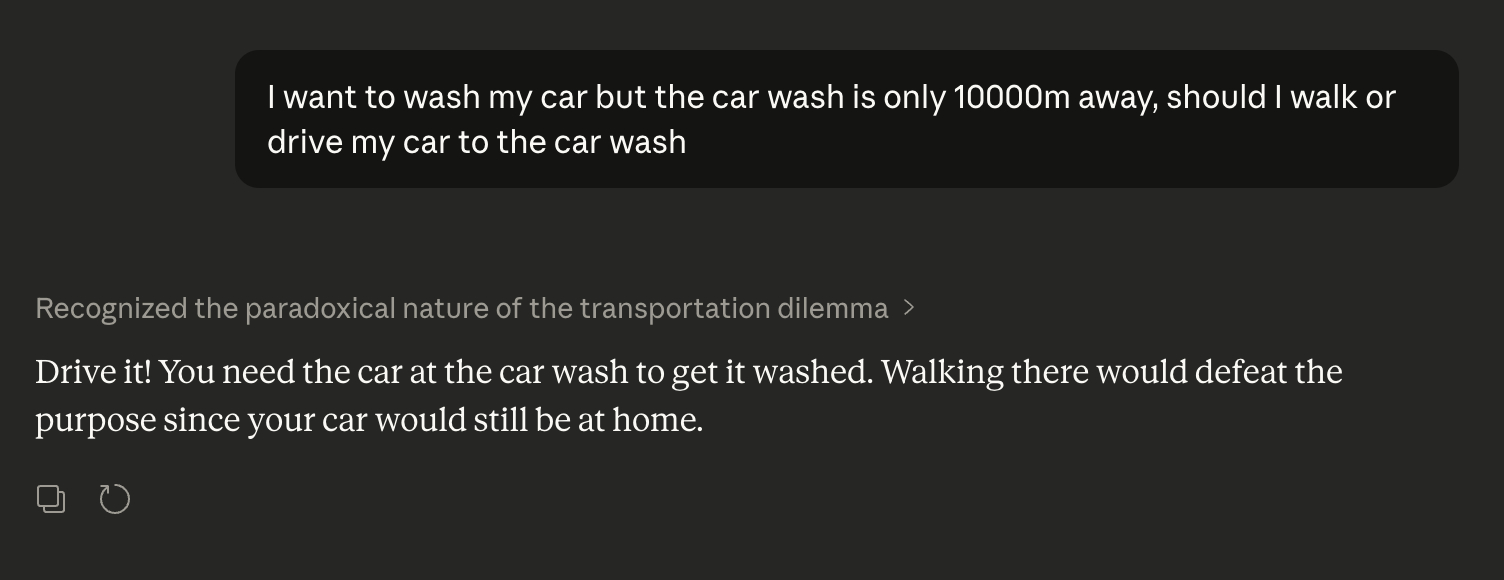
Task: Click 'purpose since your car' response line
Action: [200, 420]
